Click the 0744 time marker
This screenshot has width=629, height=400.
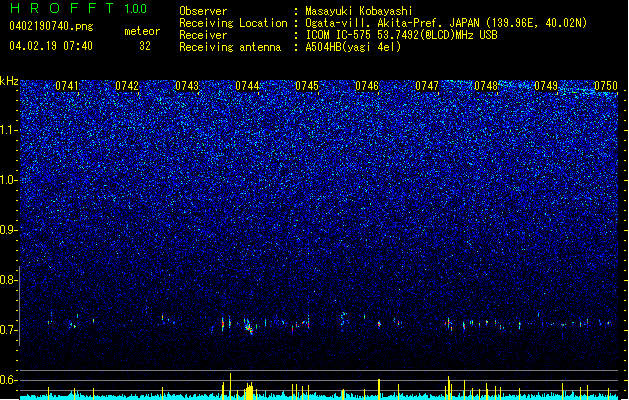pyautogui.click(x=247, y=86)
